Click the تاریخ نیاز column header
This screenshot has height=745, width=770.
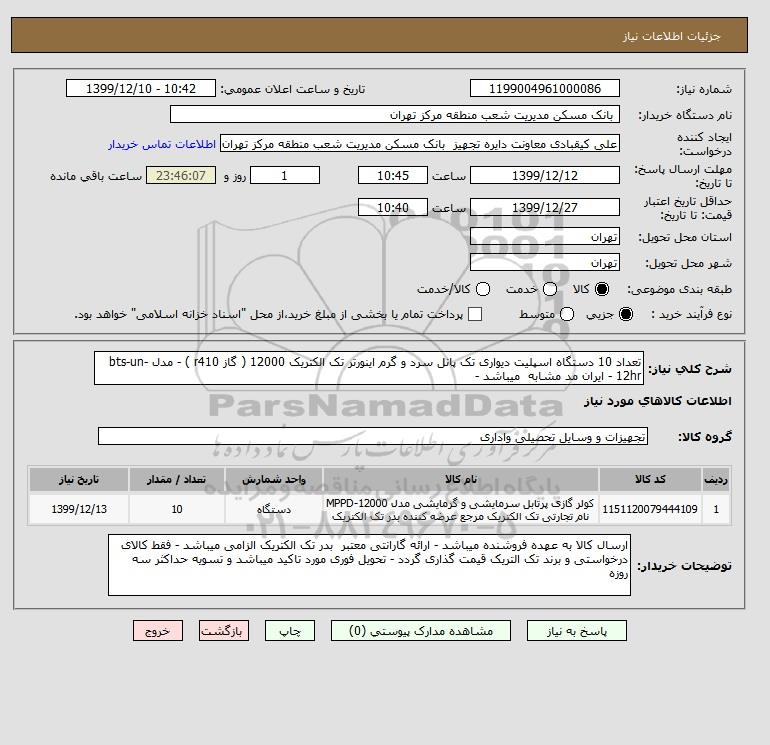79,479
